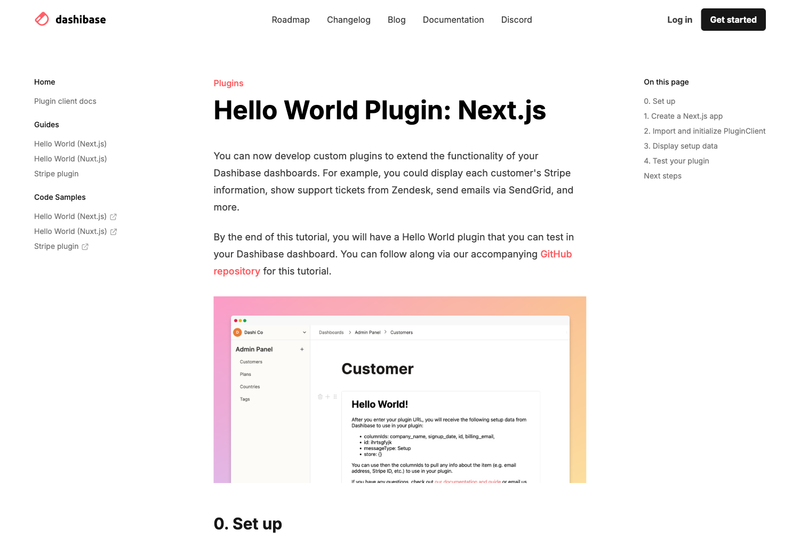Screen dimensions: 800x533
Task: Jump to 1. Create a Next.js app
Action: [x=683, y=116]
